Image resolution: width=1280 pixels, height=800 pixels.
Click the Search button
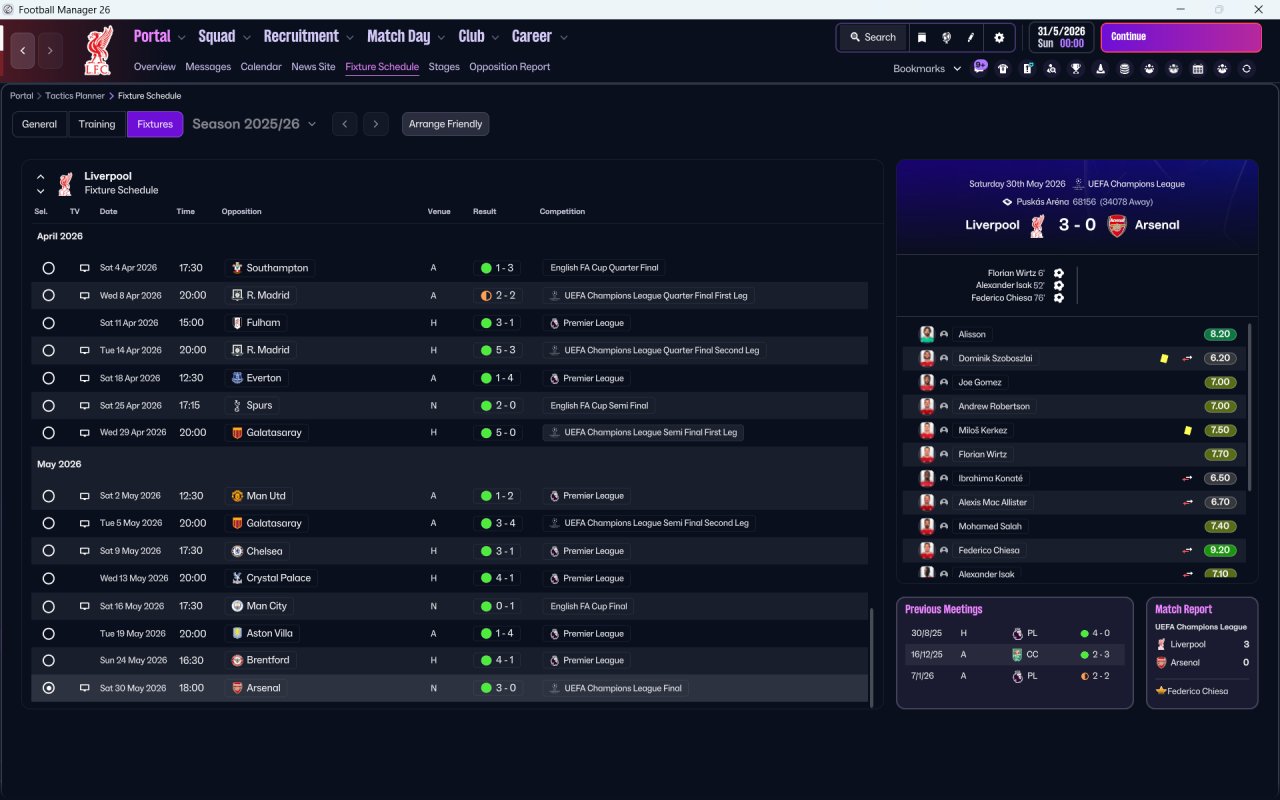click(873, 38)
